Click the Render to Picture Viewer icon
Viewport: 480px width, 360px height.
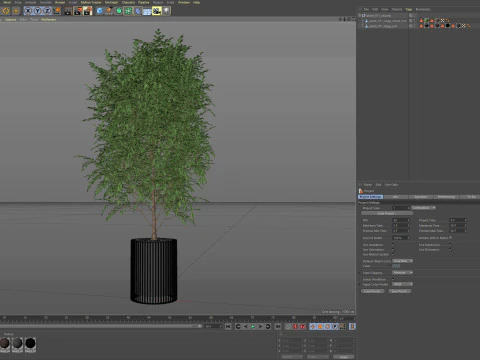pos(78,11)
